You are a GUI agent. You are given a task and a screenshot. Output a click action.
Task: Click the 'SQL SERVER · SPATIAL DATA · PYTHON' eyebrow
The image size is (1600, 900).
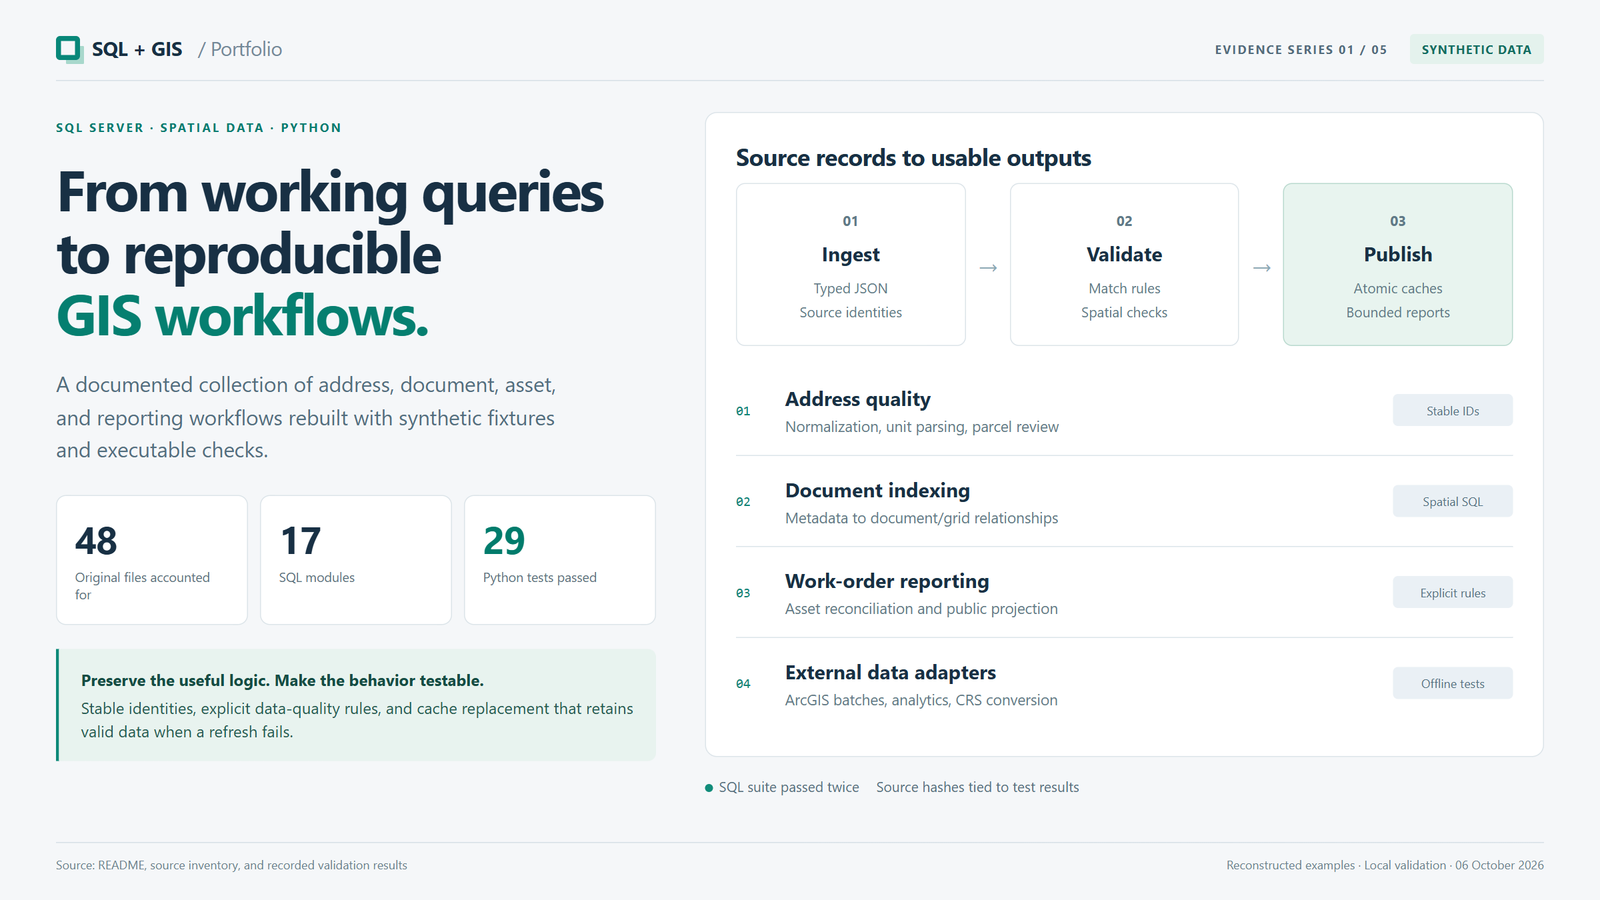click(199, 128)
